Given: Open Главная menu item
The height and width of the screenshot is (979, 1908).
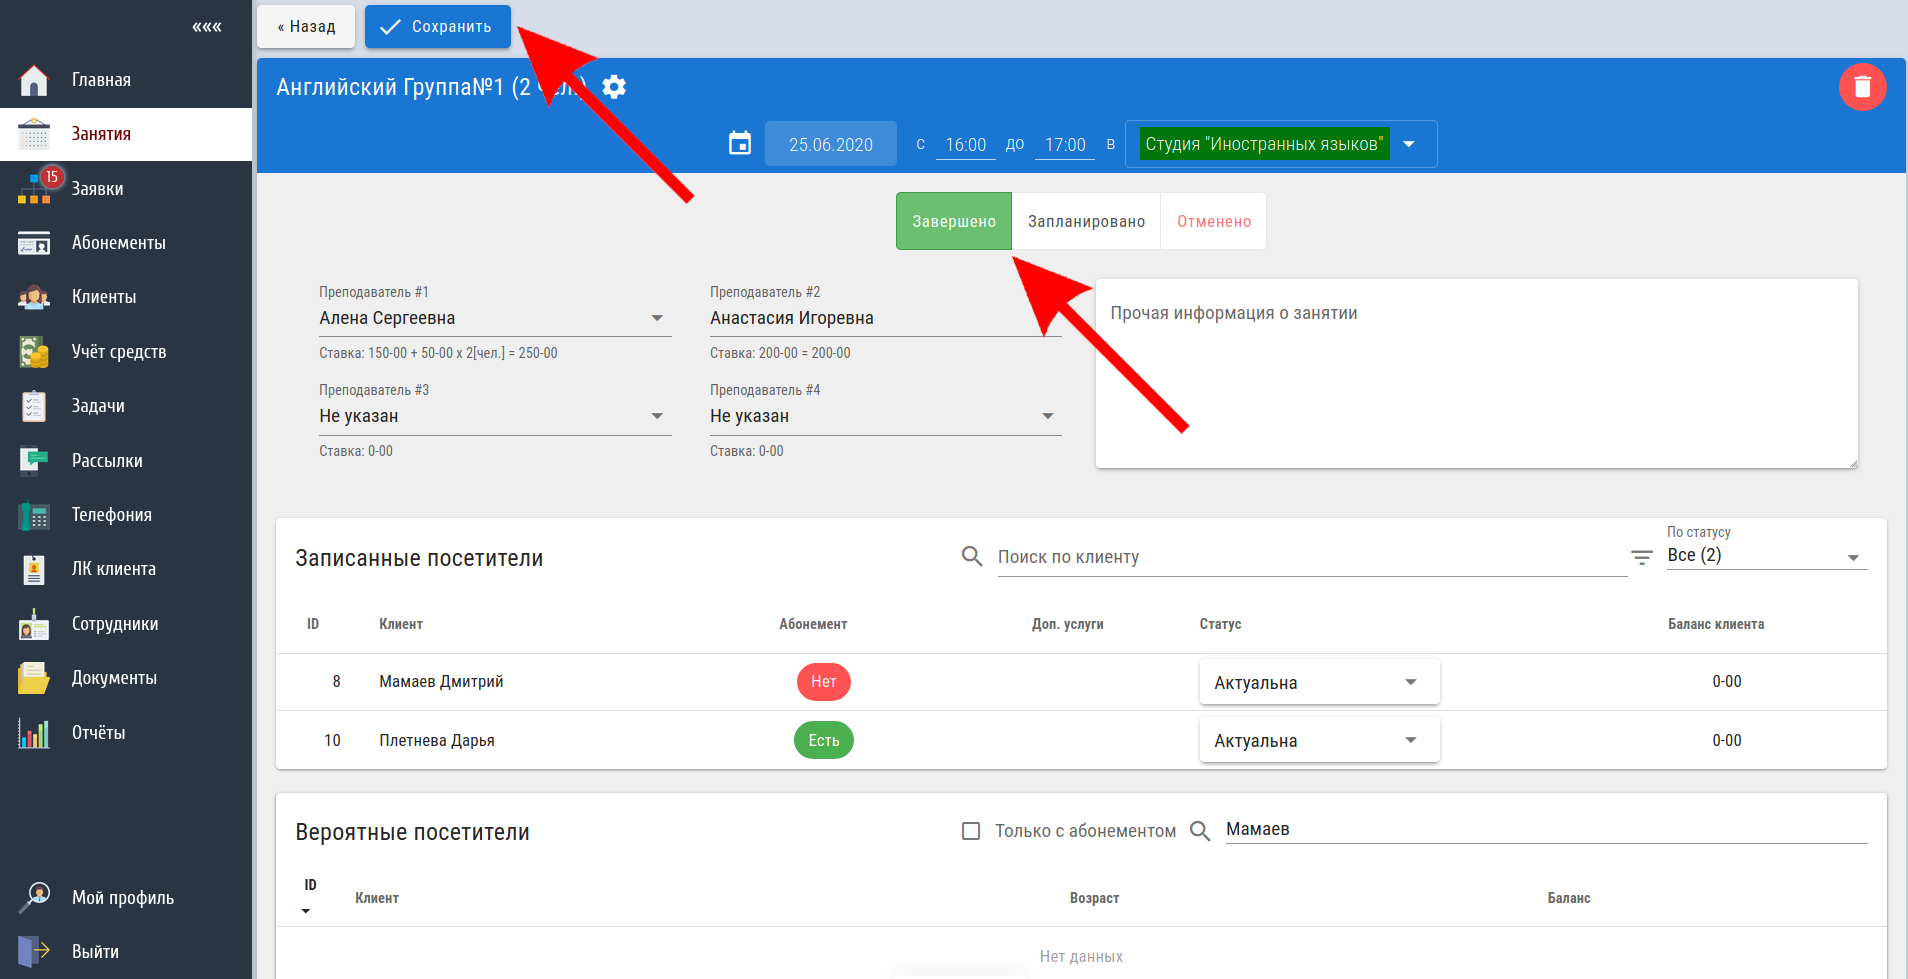Looking at the screenshot, I should [x=101, y=80].
